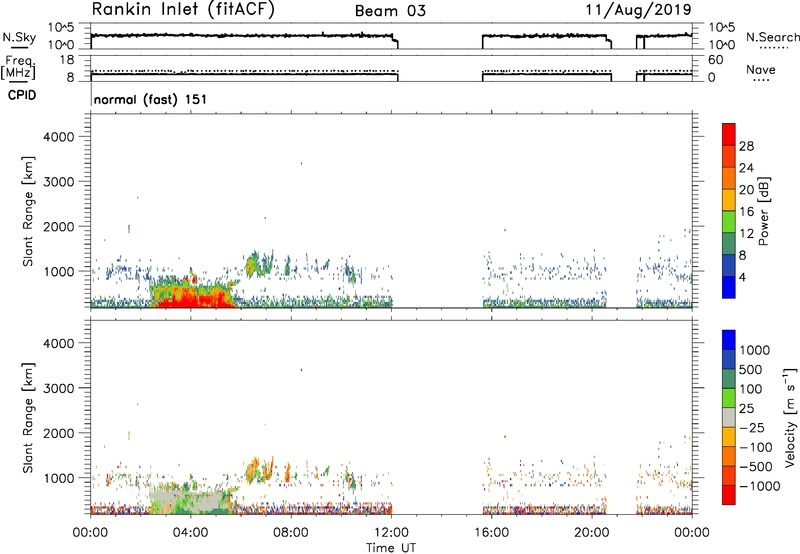Pick the Power colorbar segment between 16 and 20
The height and width of the screenshot is (554, 800).
(x=729, y=200)
